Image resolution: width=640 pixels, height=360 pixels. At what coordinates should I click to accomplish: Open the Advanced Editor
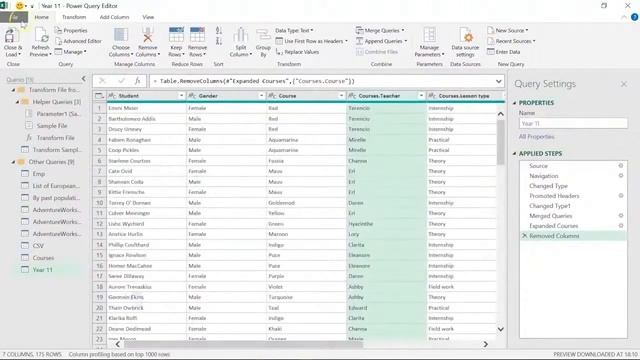[78, 41]
